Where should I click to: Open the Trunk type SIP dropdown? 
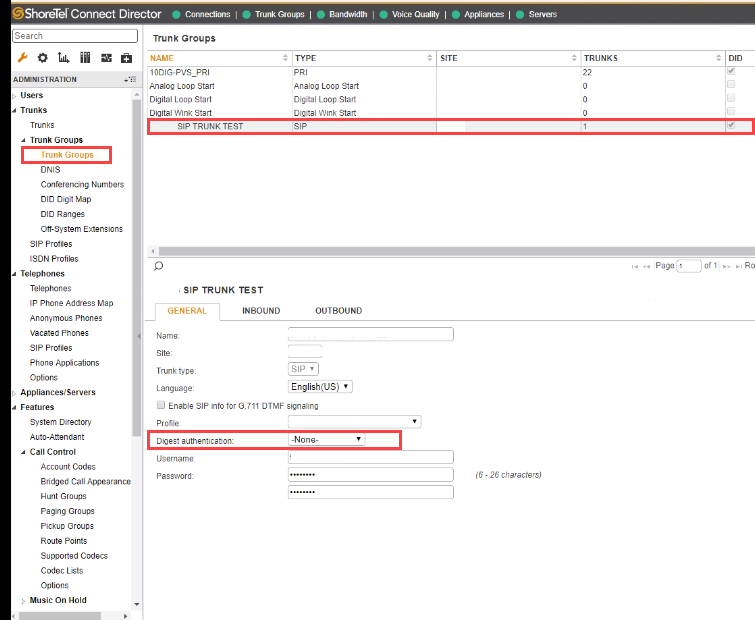click(x=303, y=369)
